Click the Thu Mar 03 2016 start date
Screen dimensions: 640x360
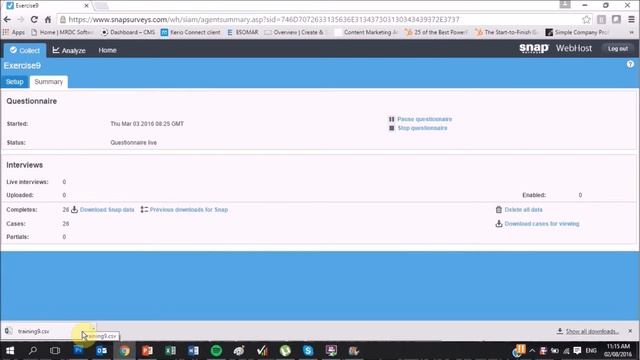(x=147, y=124)
